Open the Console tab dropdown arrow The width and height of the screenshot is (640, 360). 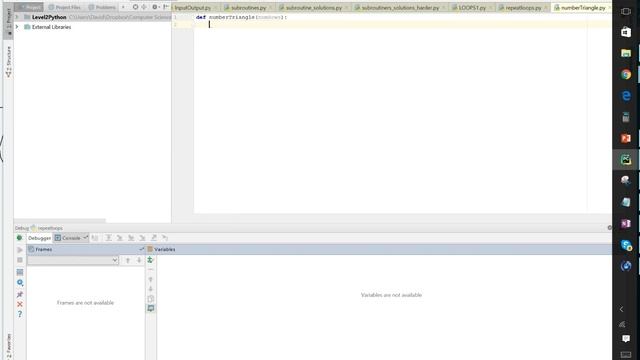[85, 238]
